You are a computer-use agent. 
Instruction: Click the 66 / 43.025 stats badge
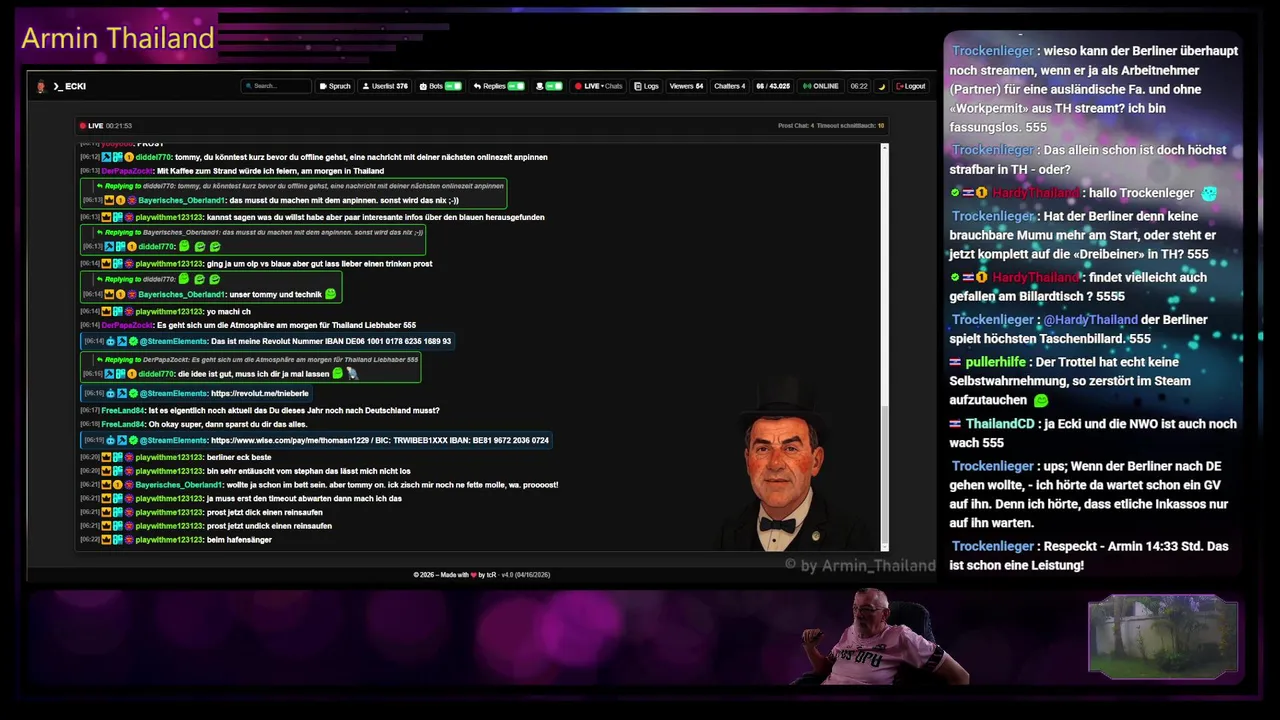773,86
